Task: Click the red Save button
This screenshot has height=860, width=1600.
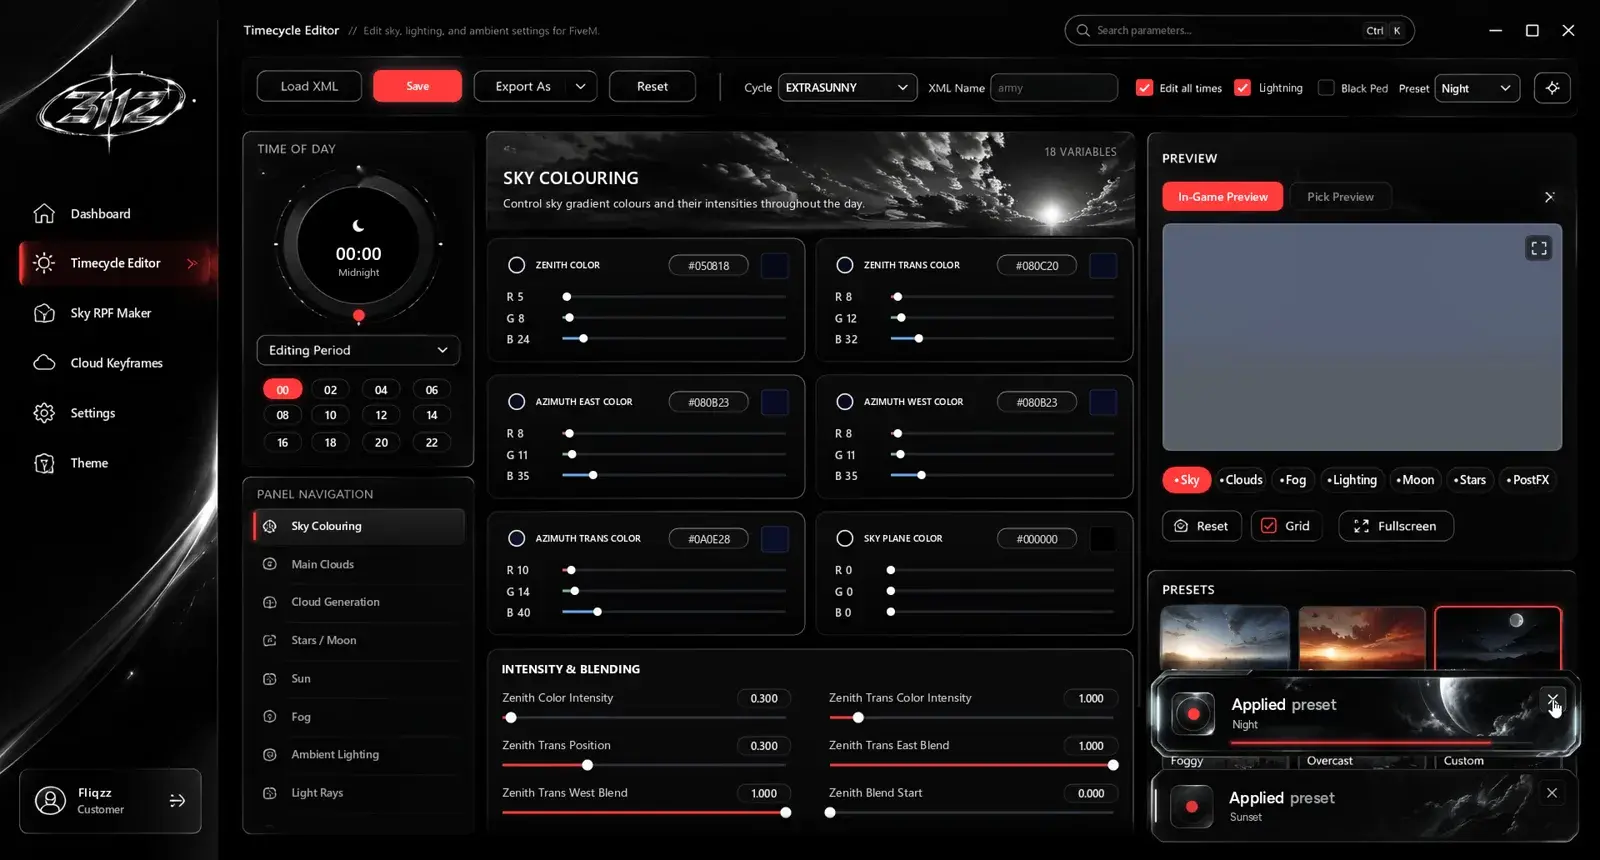Action: click(x=417, y=87)
